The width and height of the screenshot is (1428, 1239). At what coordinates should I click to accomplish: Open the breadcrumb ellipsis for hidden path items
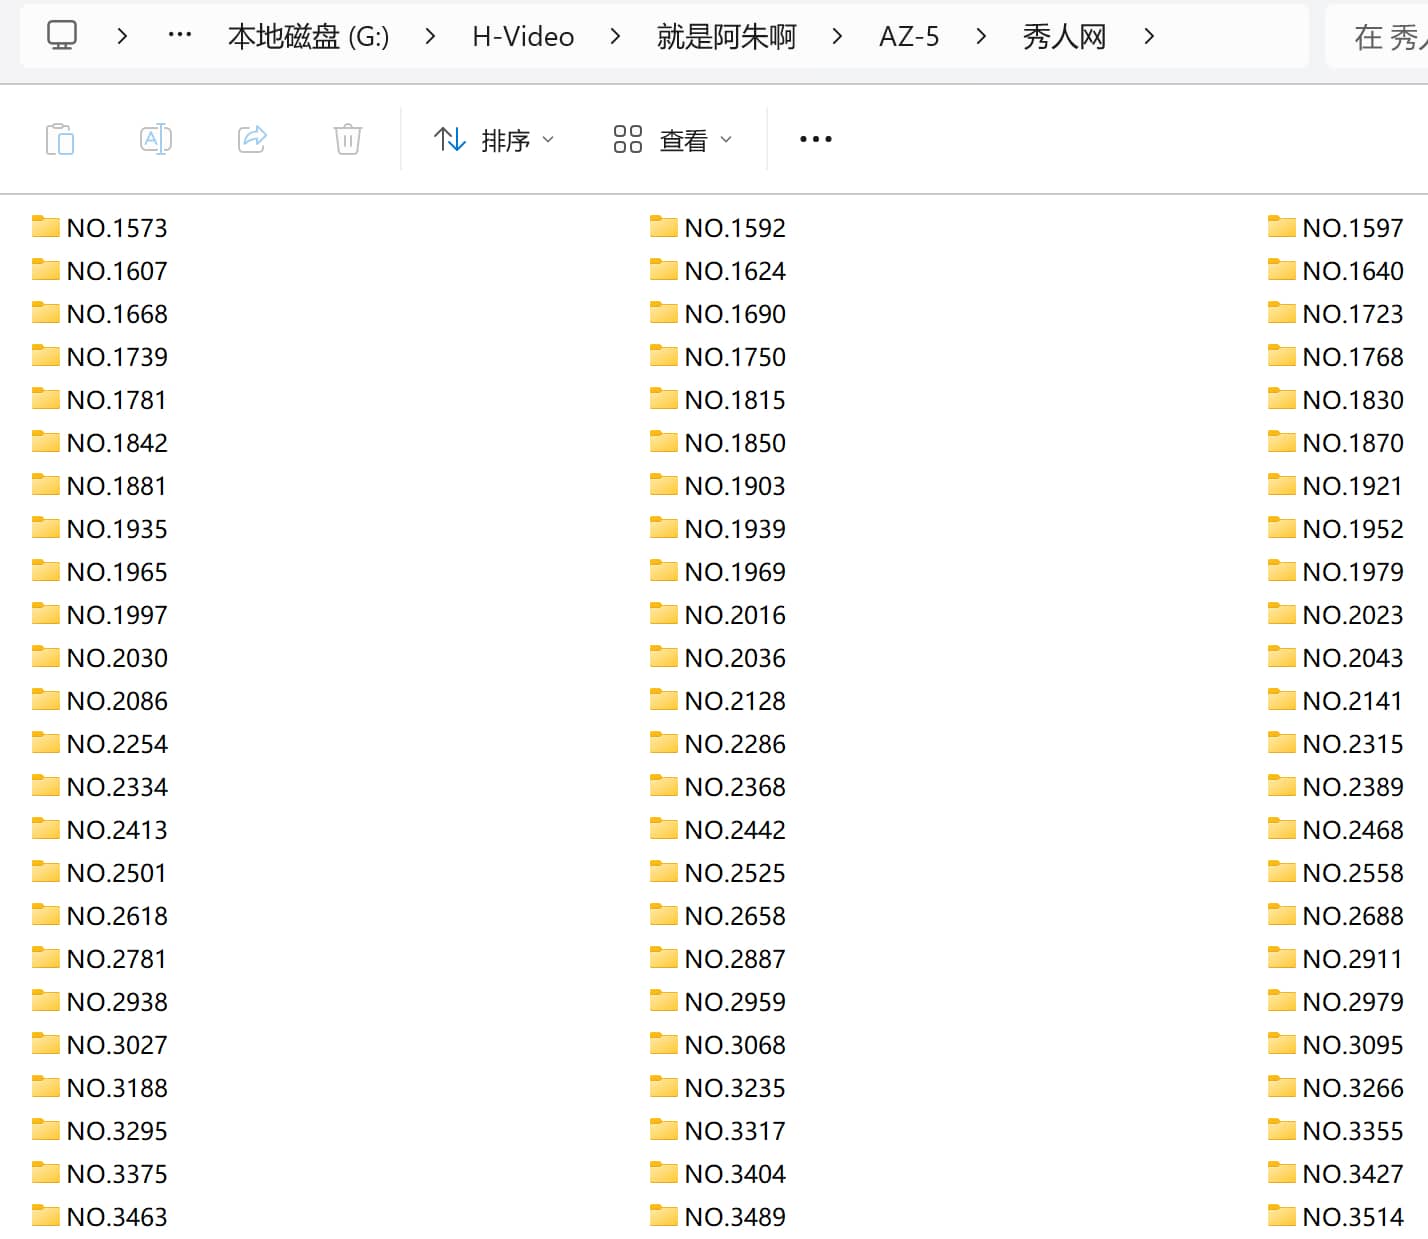(178, 35)
